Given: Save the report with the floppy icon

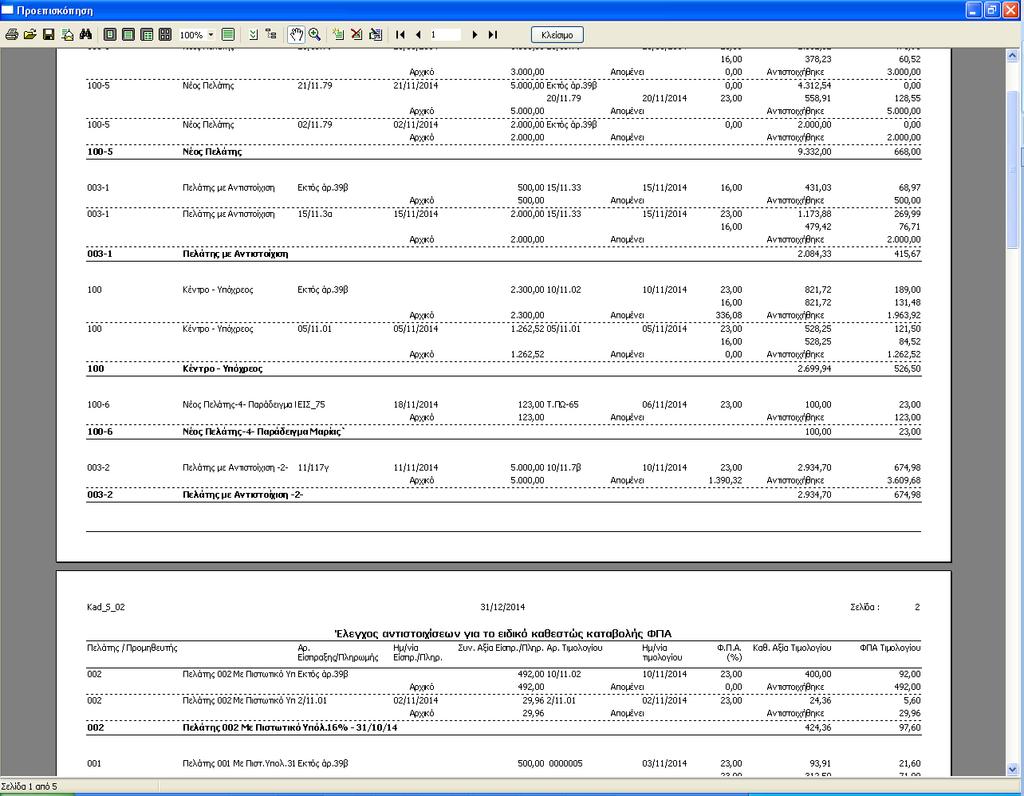Looking at the screenshot, I should point(48,35).
